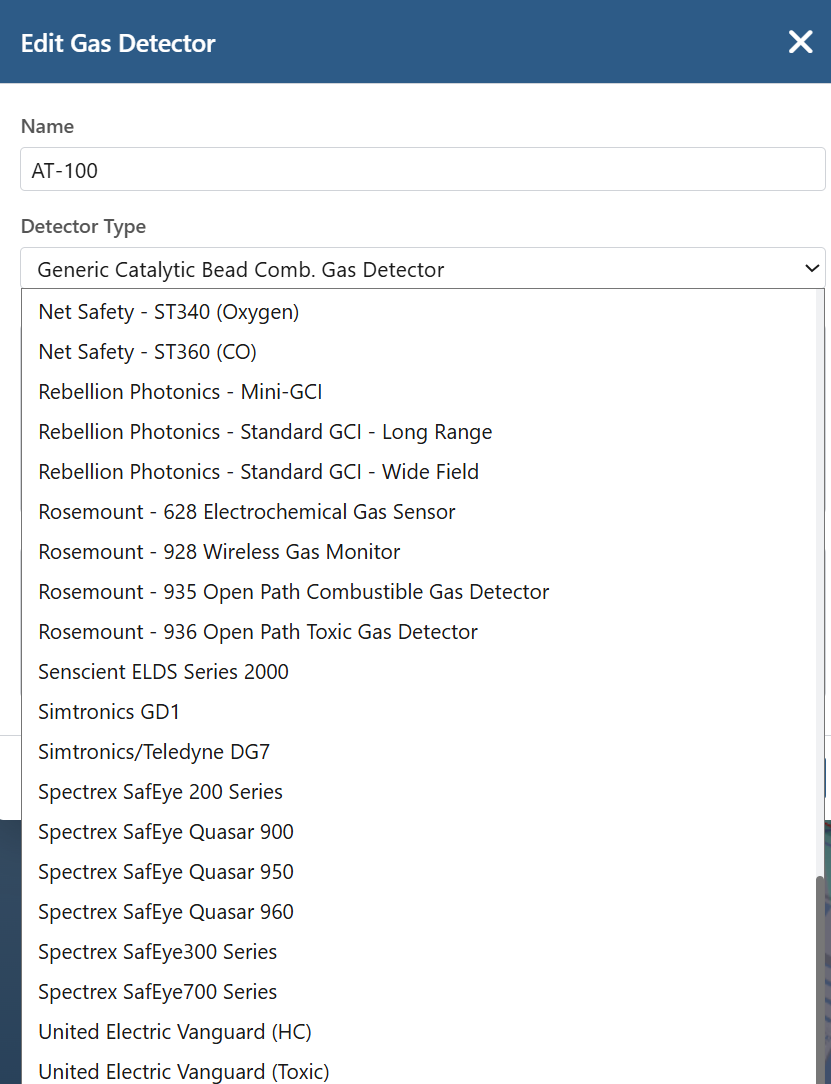
Task: Click the dropdown list scrollbar thumb
Action: tap(821, 980)
